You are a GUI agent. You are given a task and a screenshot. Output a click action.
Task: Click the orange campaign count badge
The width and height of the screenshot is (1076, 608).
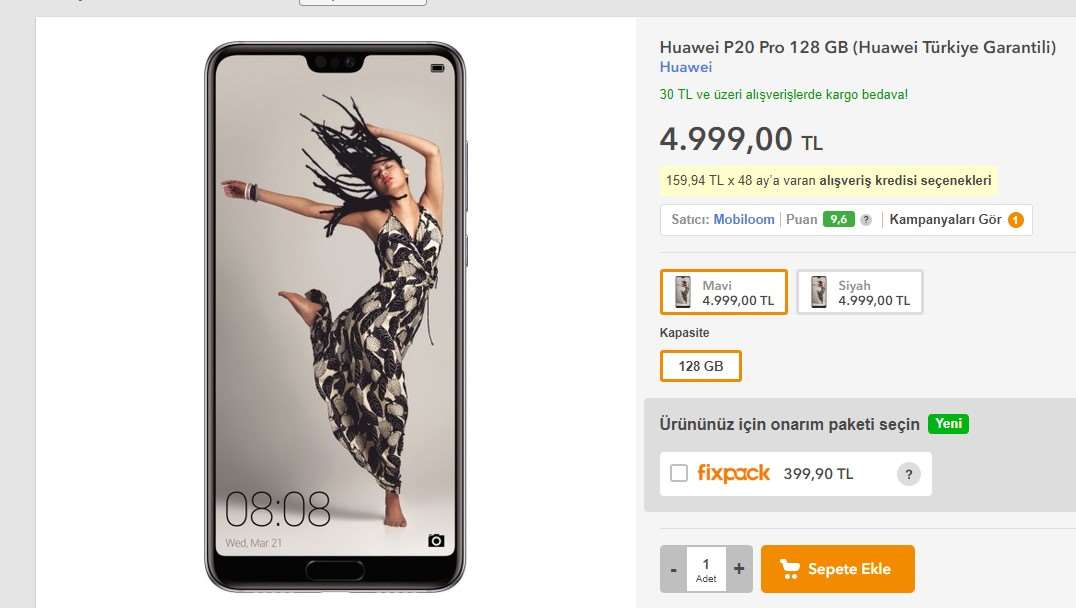point(1016,220)
